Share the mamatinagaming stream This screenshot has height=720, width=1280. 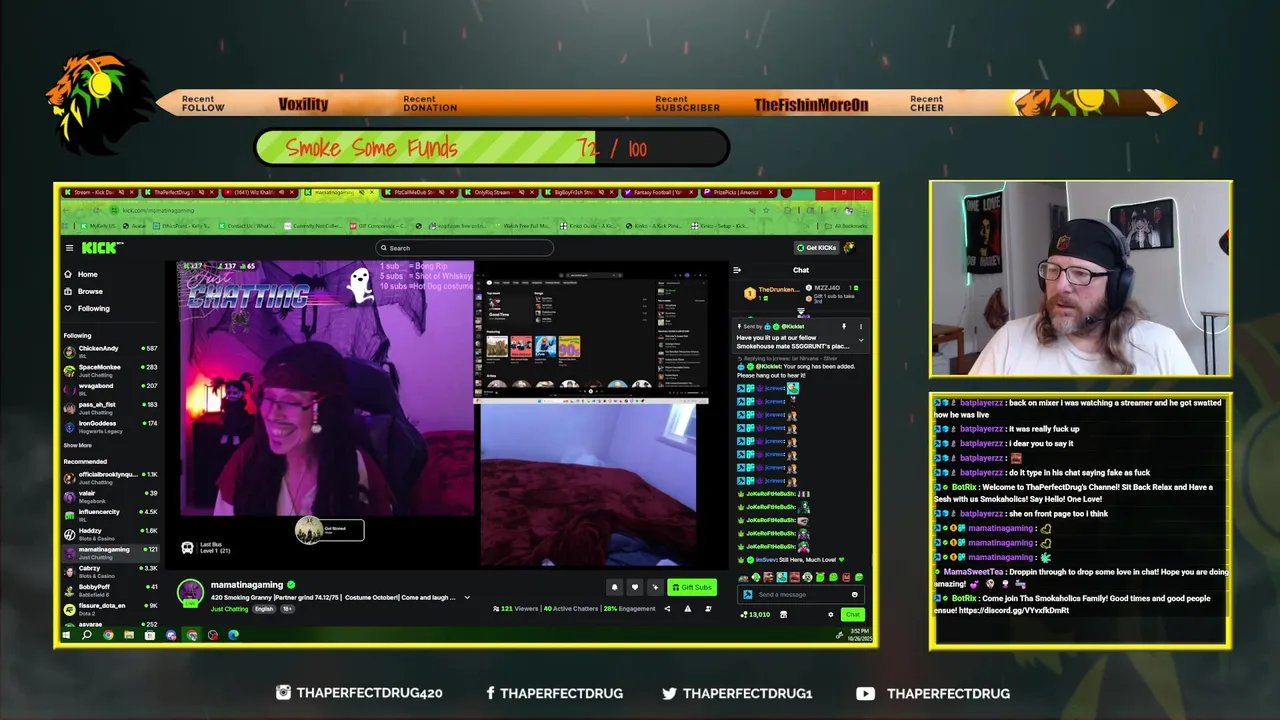[667, 608]
